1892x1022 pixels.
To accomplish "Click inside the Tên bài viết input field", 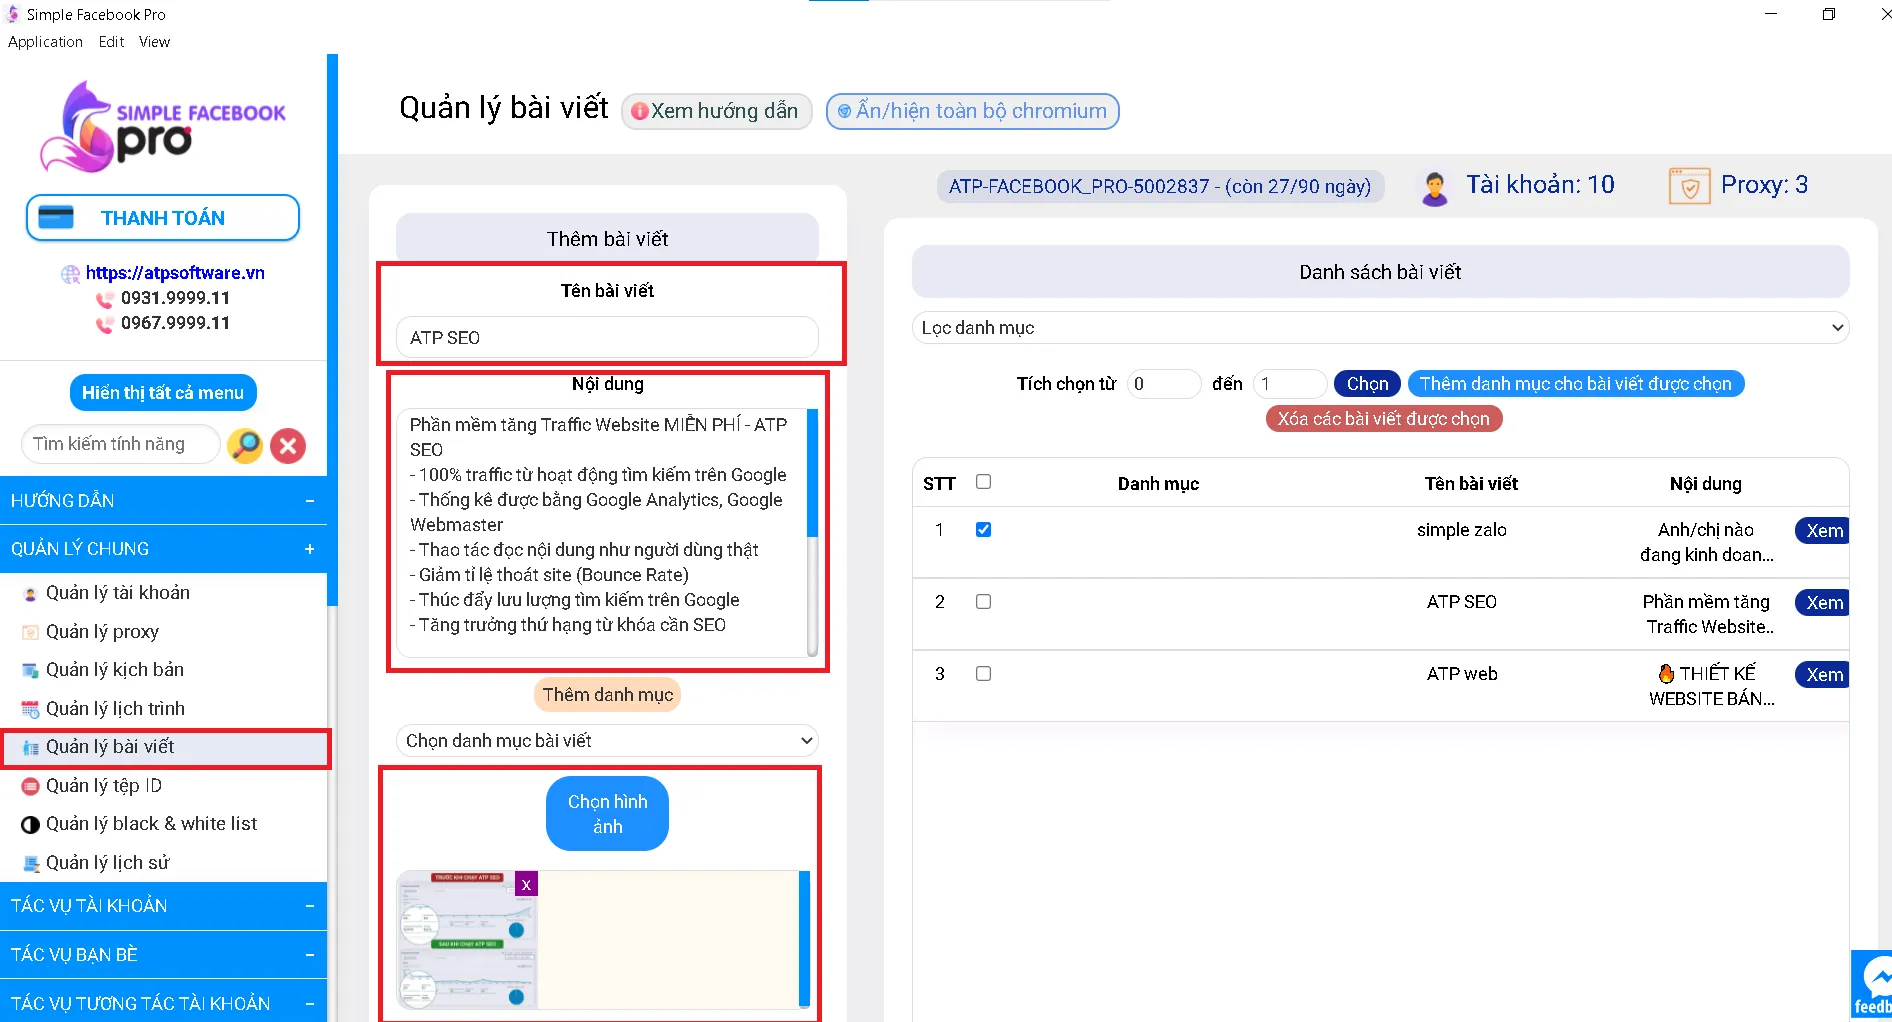I will [x=605, y=337].
